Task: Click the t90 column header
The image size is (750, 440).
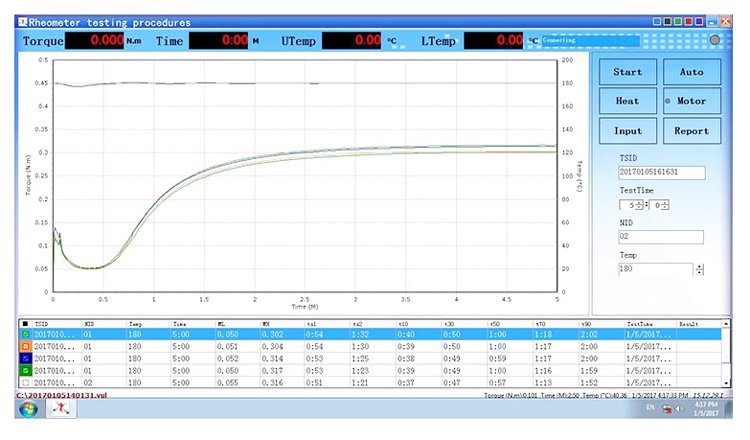Action: click(x=586, y=324)
